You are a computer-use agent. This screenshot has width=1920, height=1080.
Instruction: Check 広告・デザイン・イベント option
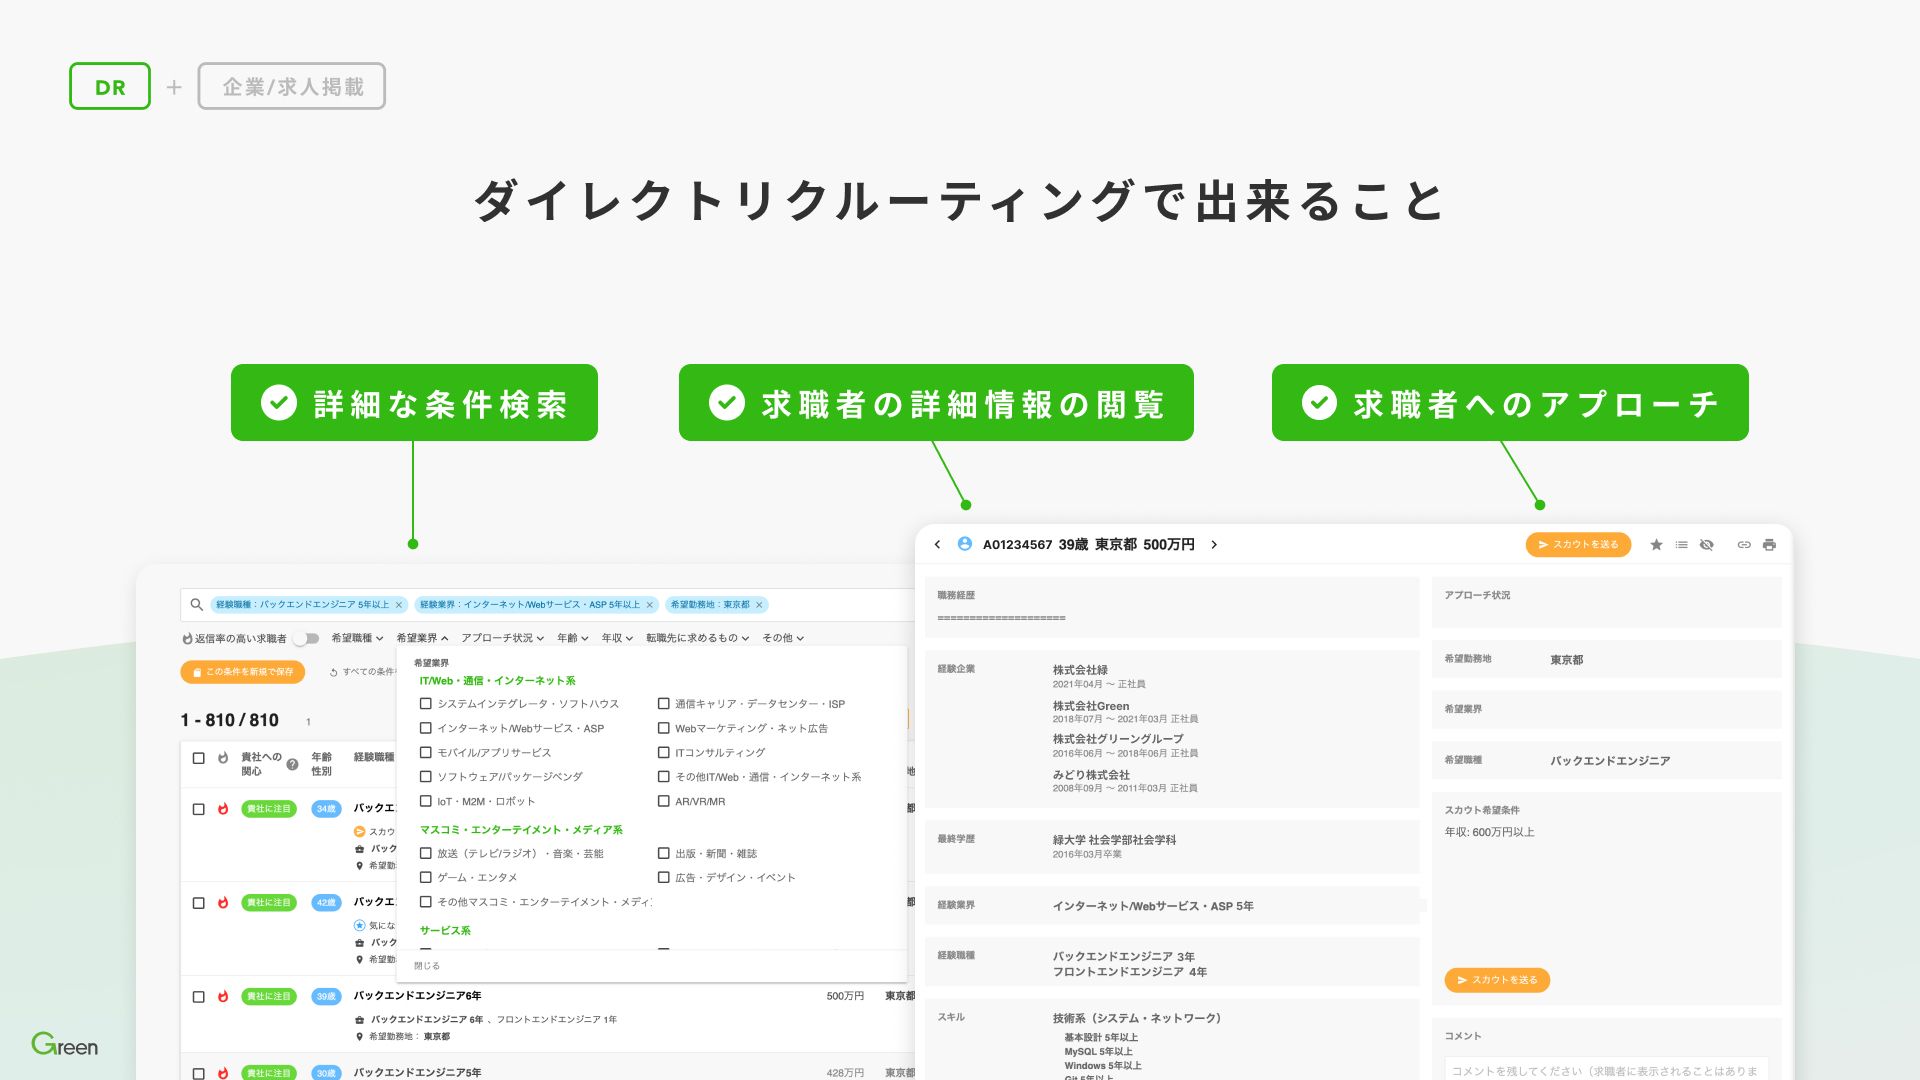(x=663, y=878)
